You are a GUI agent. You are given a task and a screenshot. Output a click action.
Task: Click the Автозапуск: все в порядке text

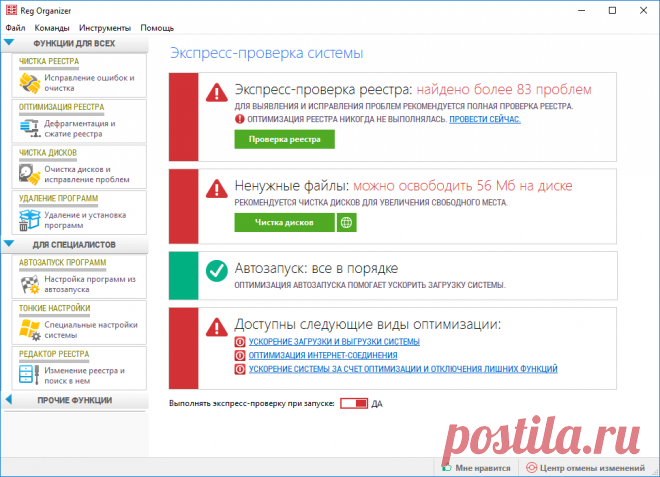tap(316, 268)
